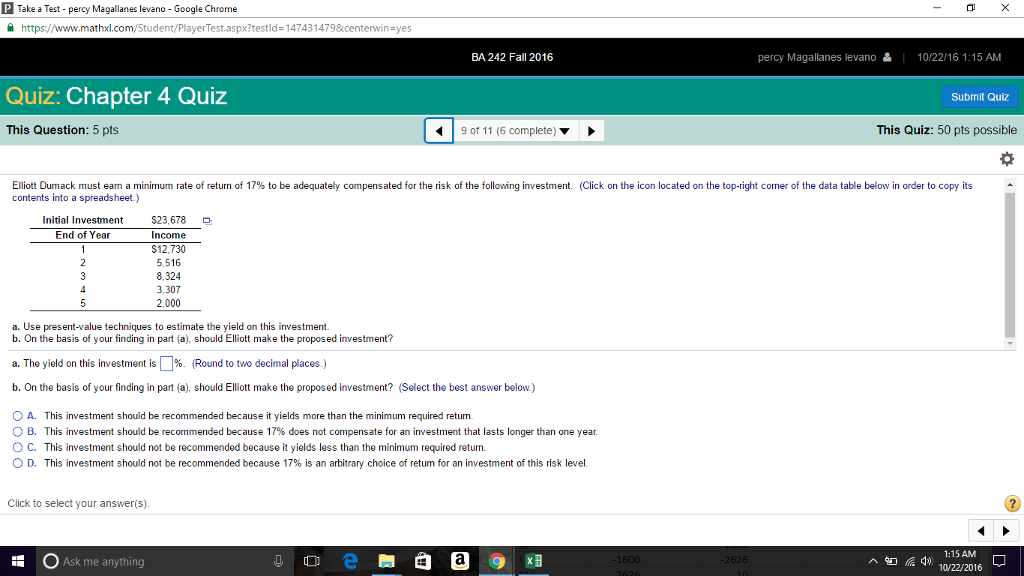Screen dimensions: 1024x576
Task: Open the Amazon taskbar icon
Action: (460, 561)
